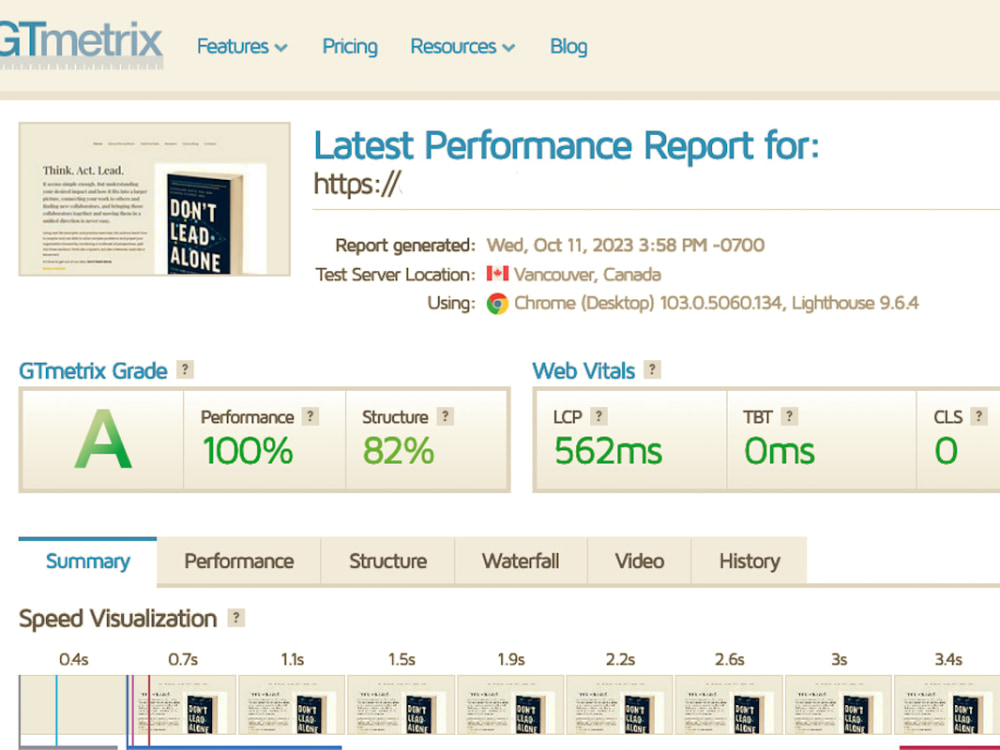The height and width of the screenshot is (750, 1000).
Task: Open the History tab
Action: (x=749, y=561)
